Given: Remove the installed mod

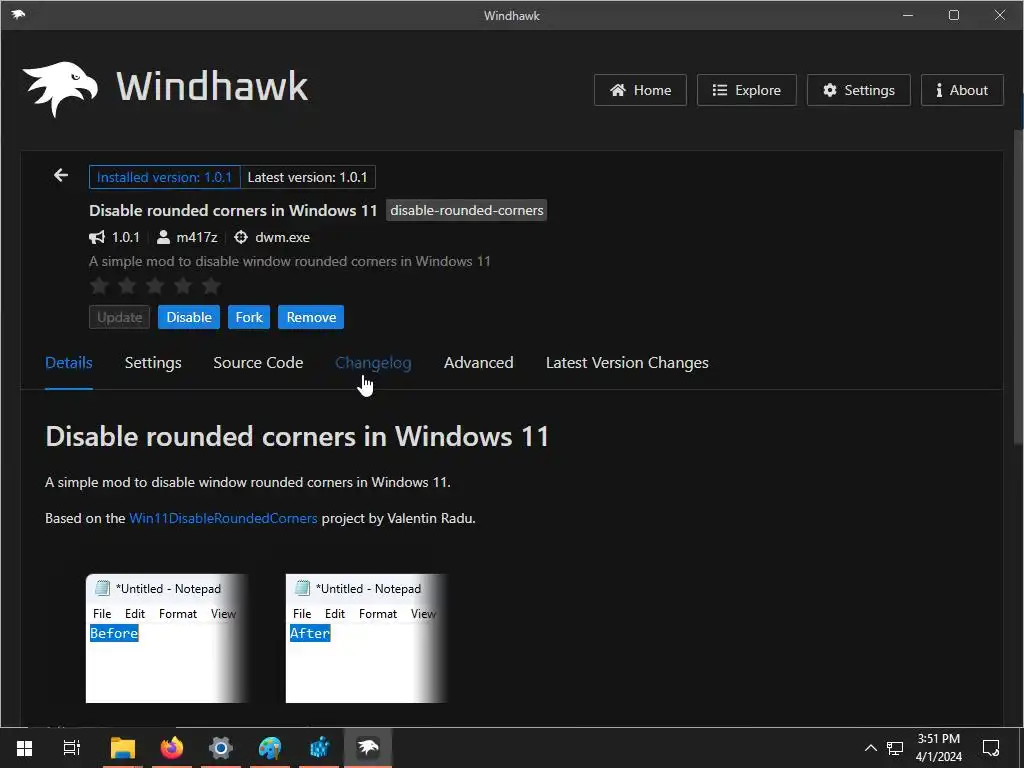Looking at the screenshot, I should tap(311, 317).
